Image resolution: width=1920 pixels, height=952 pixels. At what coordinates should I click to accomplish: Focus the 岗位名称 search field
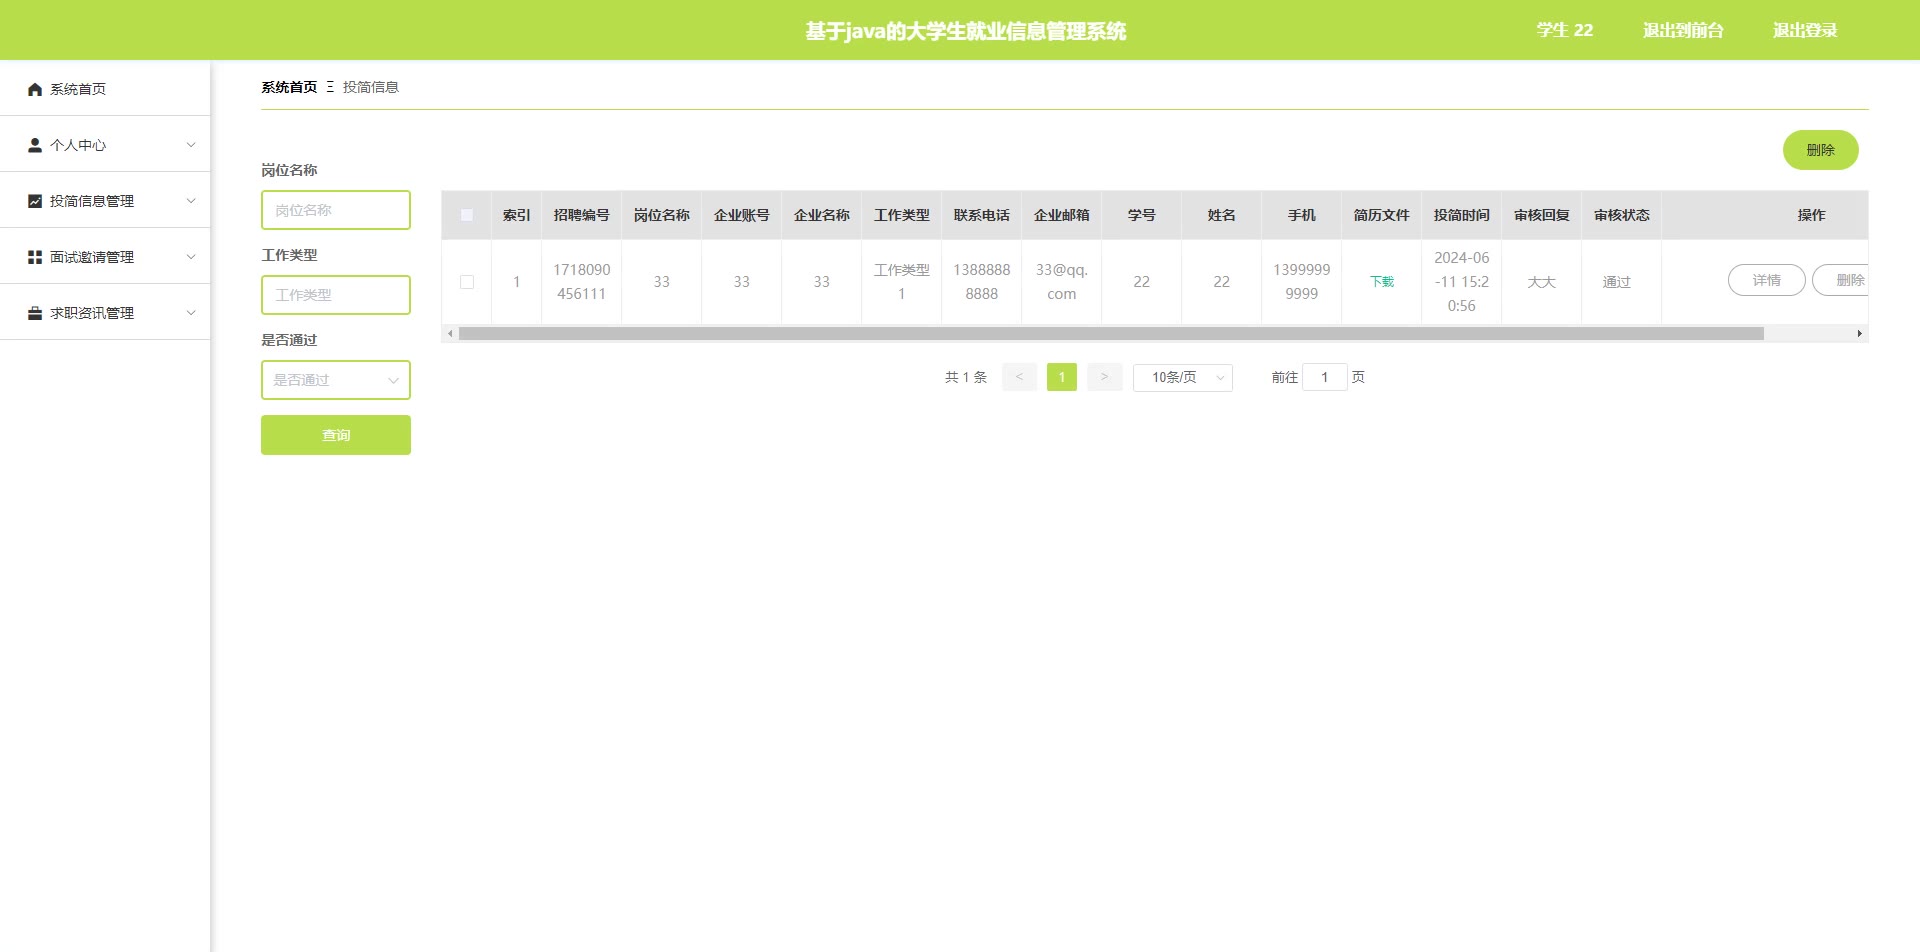336,210
